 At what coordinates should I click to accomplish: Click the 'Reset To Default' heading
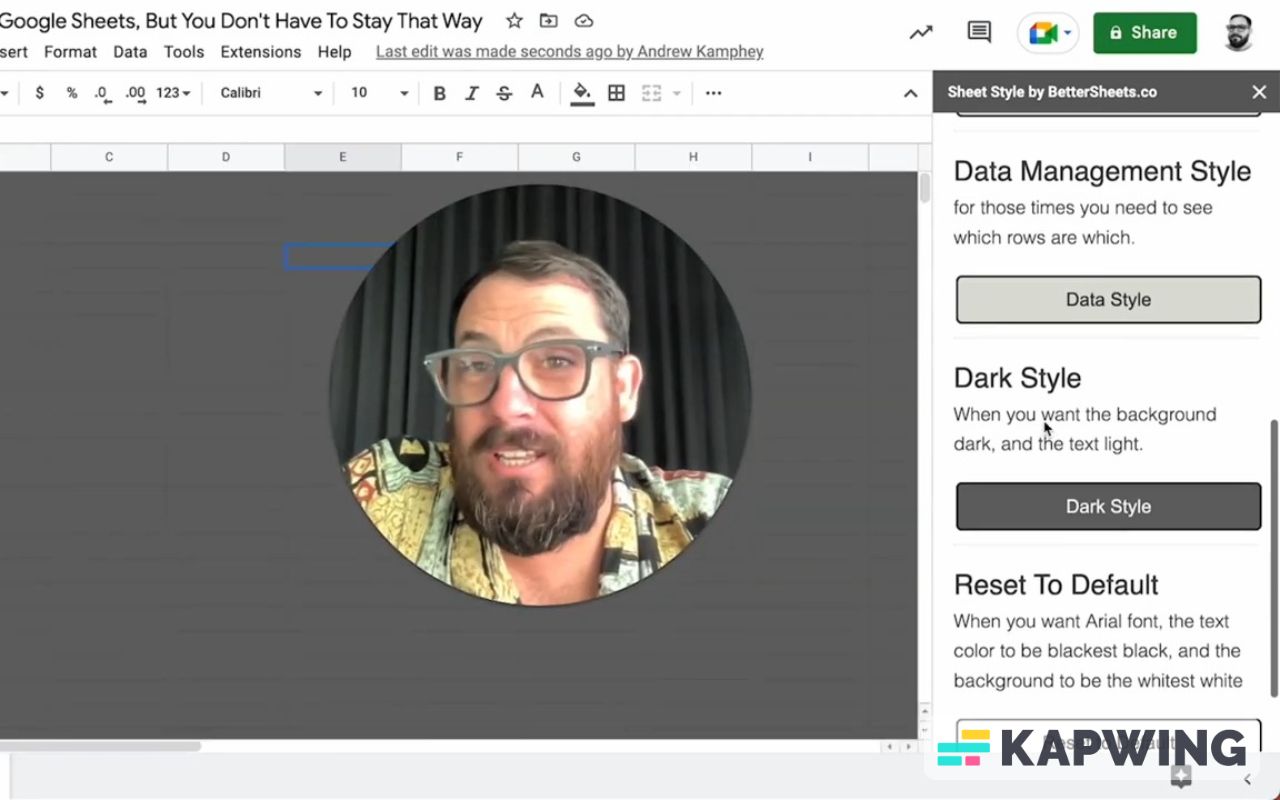[x=1056, y=585]
